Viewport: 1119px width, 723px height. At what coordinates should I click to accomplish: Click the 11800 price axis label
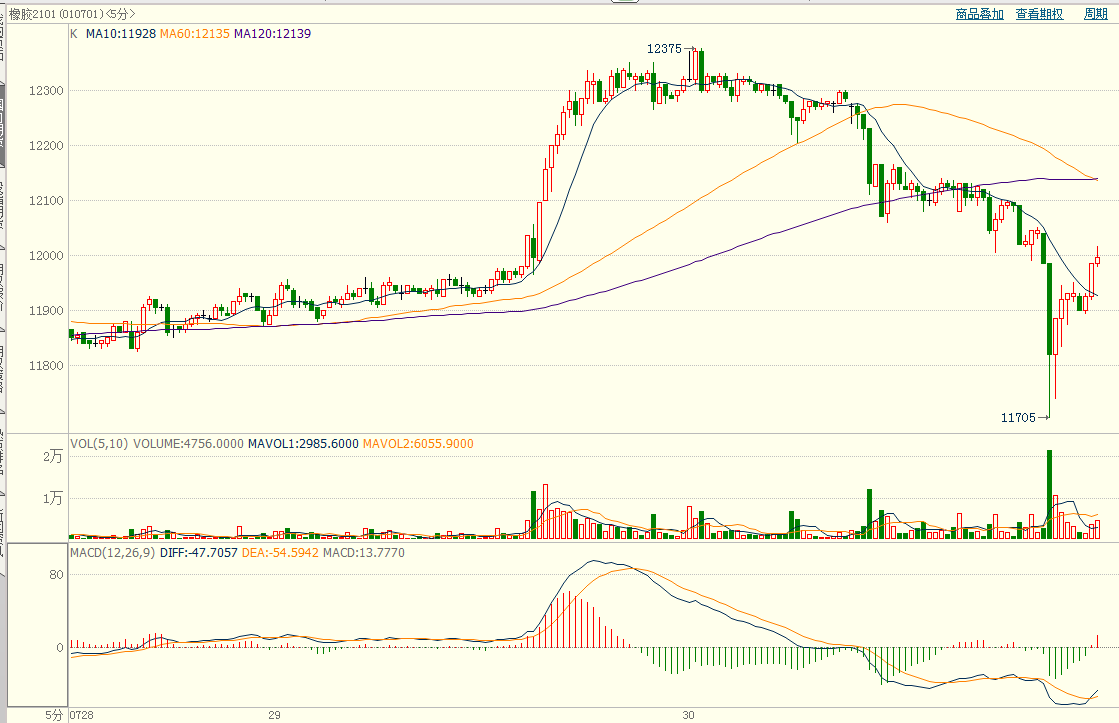[46, 365]
